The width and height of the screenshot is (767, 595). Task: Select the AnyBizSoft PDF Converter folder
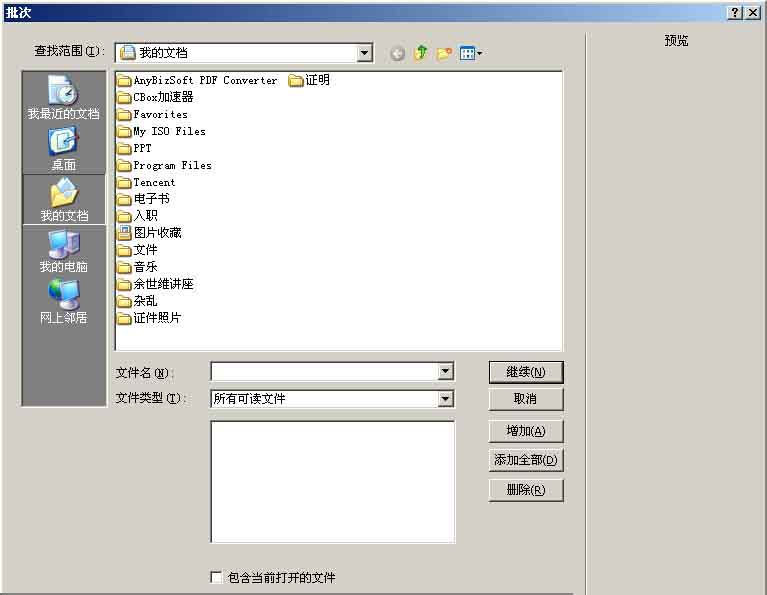tap(204, 80)
